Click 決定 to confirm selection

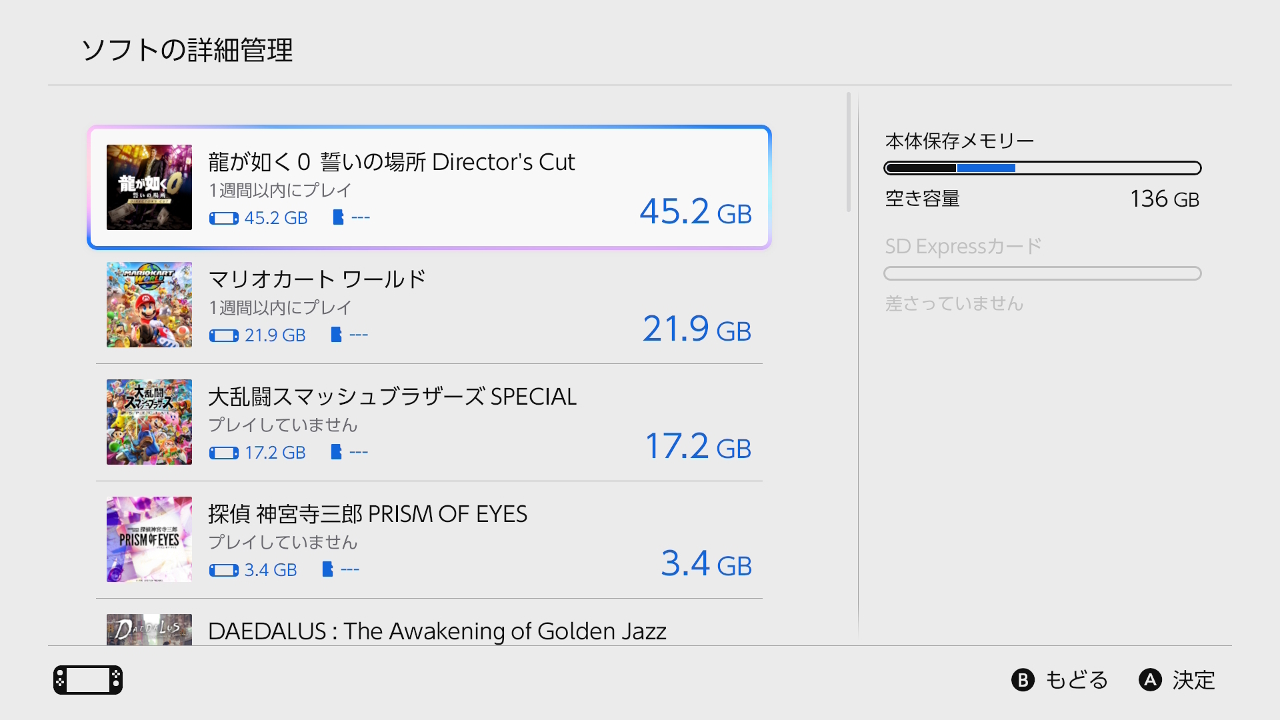coord(1194,681)
